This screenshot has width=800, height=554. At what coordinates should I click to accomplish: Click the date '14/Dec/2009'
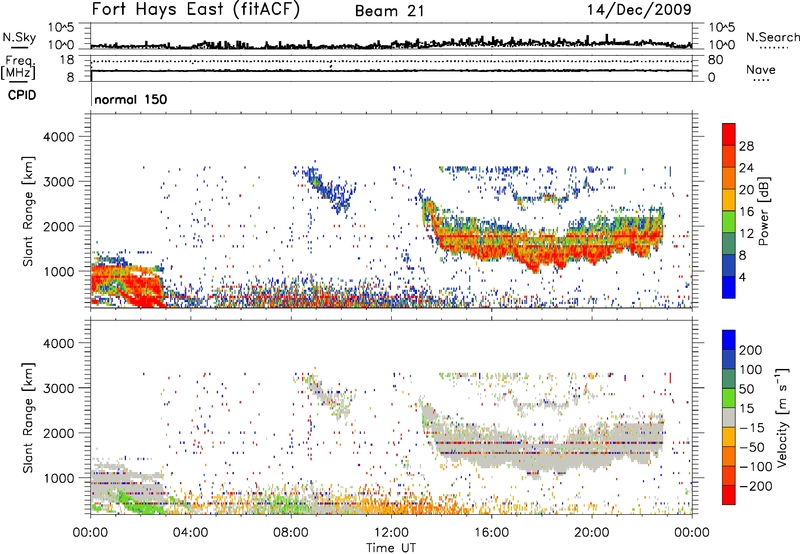[639, 9]
